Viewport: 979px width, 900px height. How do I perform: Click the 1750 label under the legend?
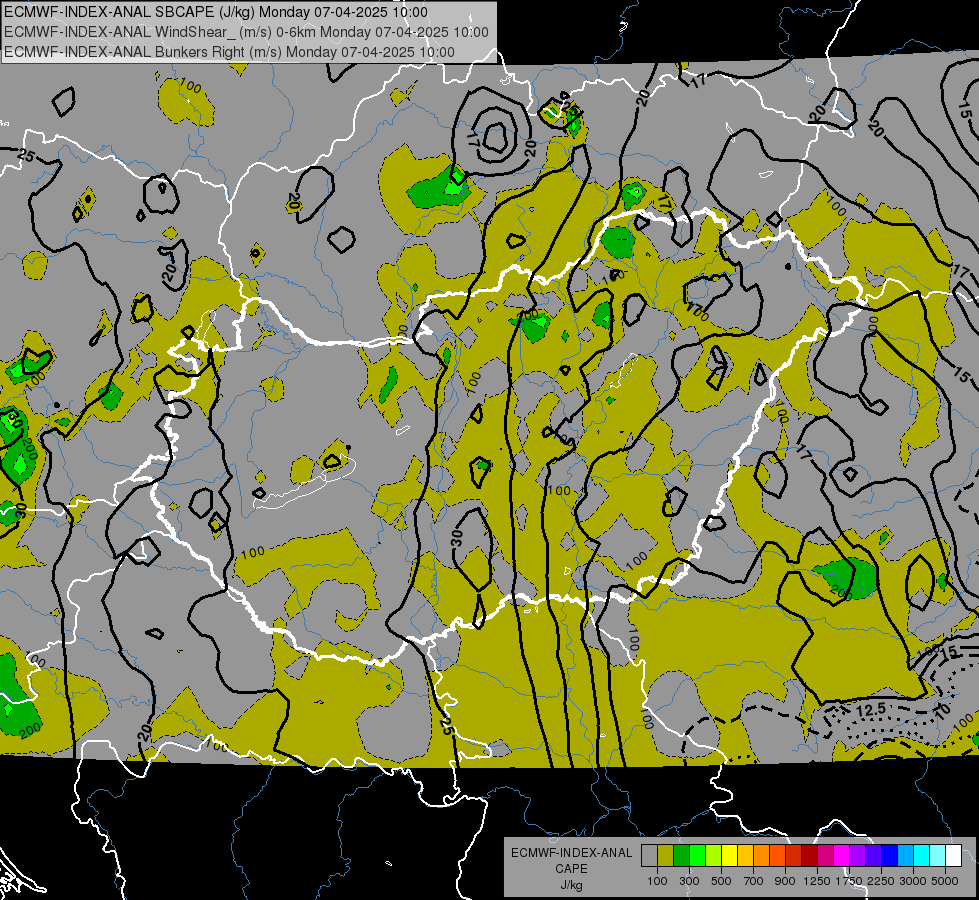coord(849,881)
